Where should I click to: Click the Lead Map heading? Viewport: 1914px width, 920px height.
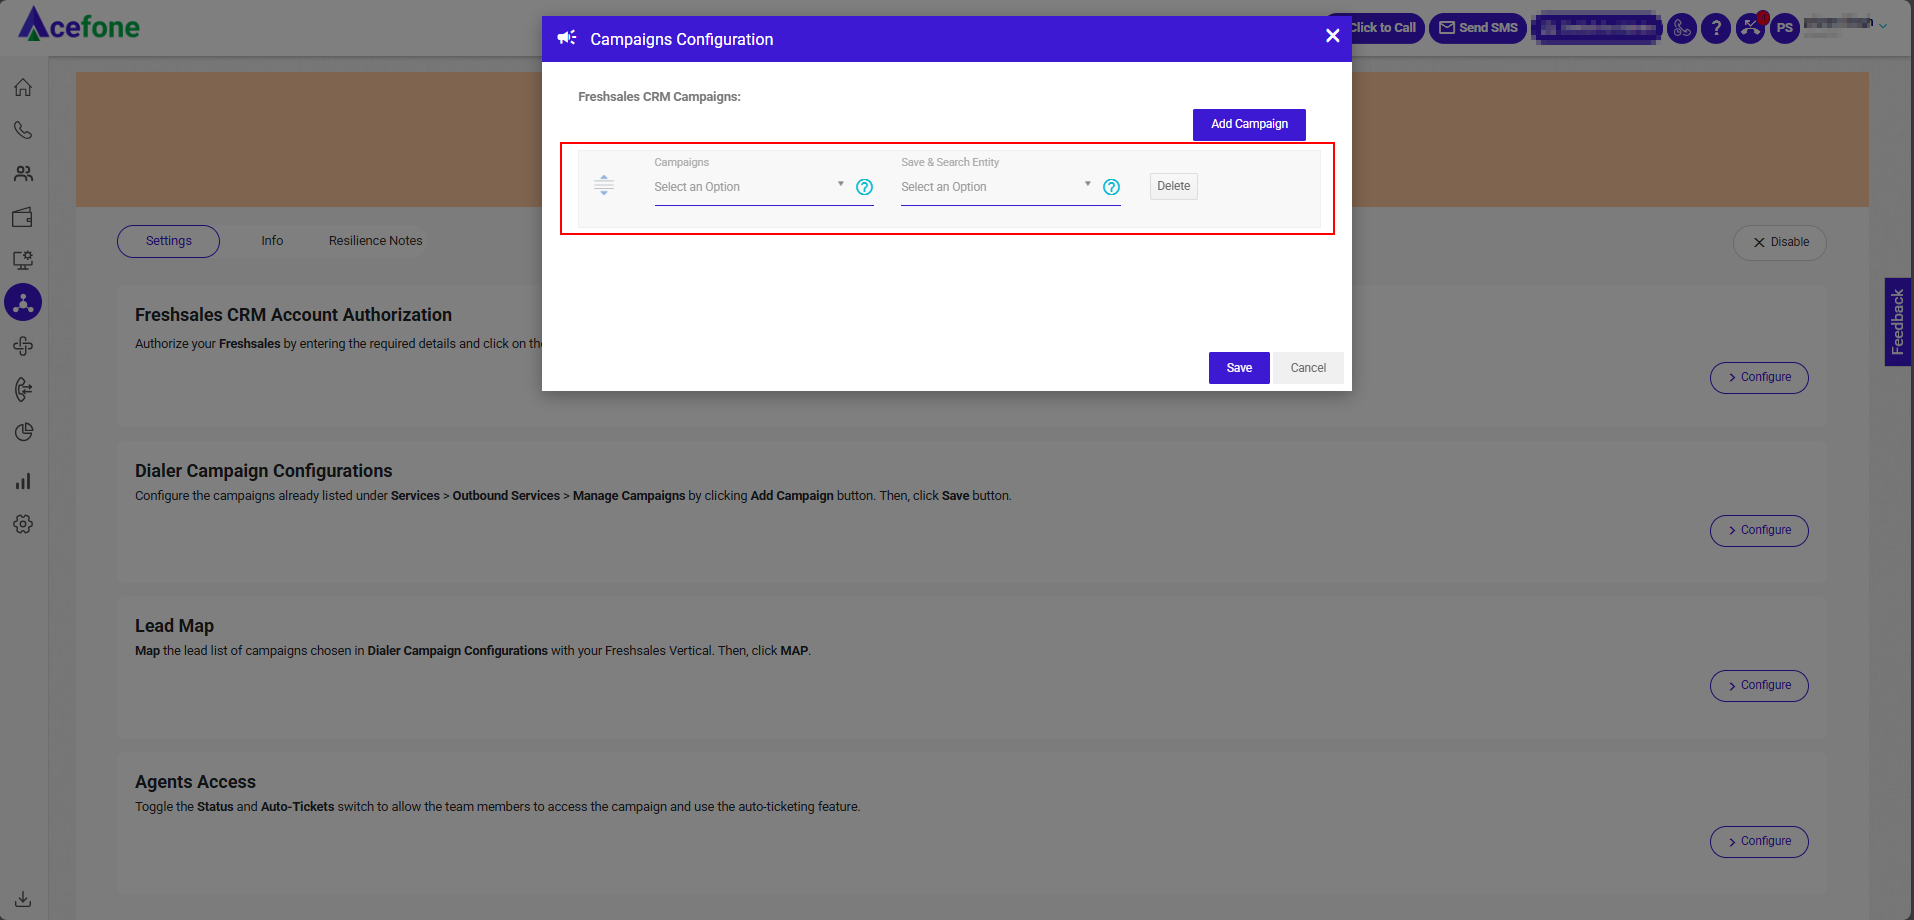175,626
